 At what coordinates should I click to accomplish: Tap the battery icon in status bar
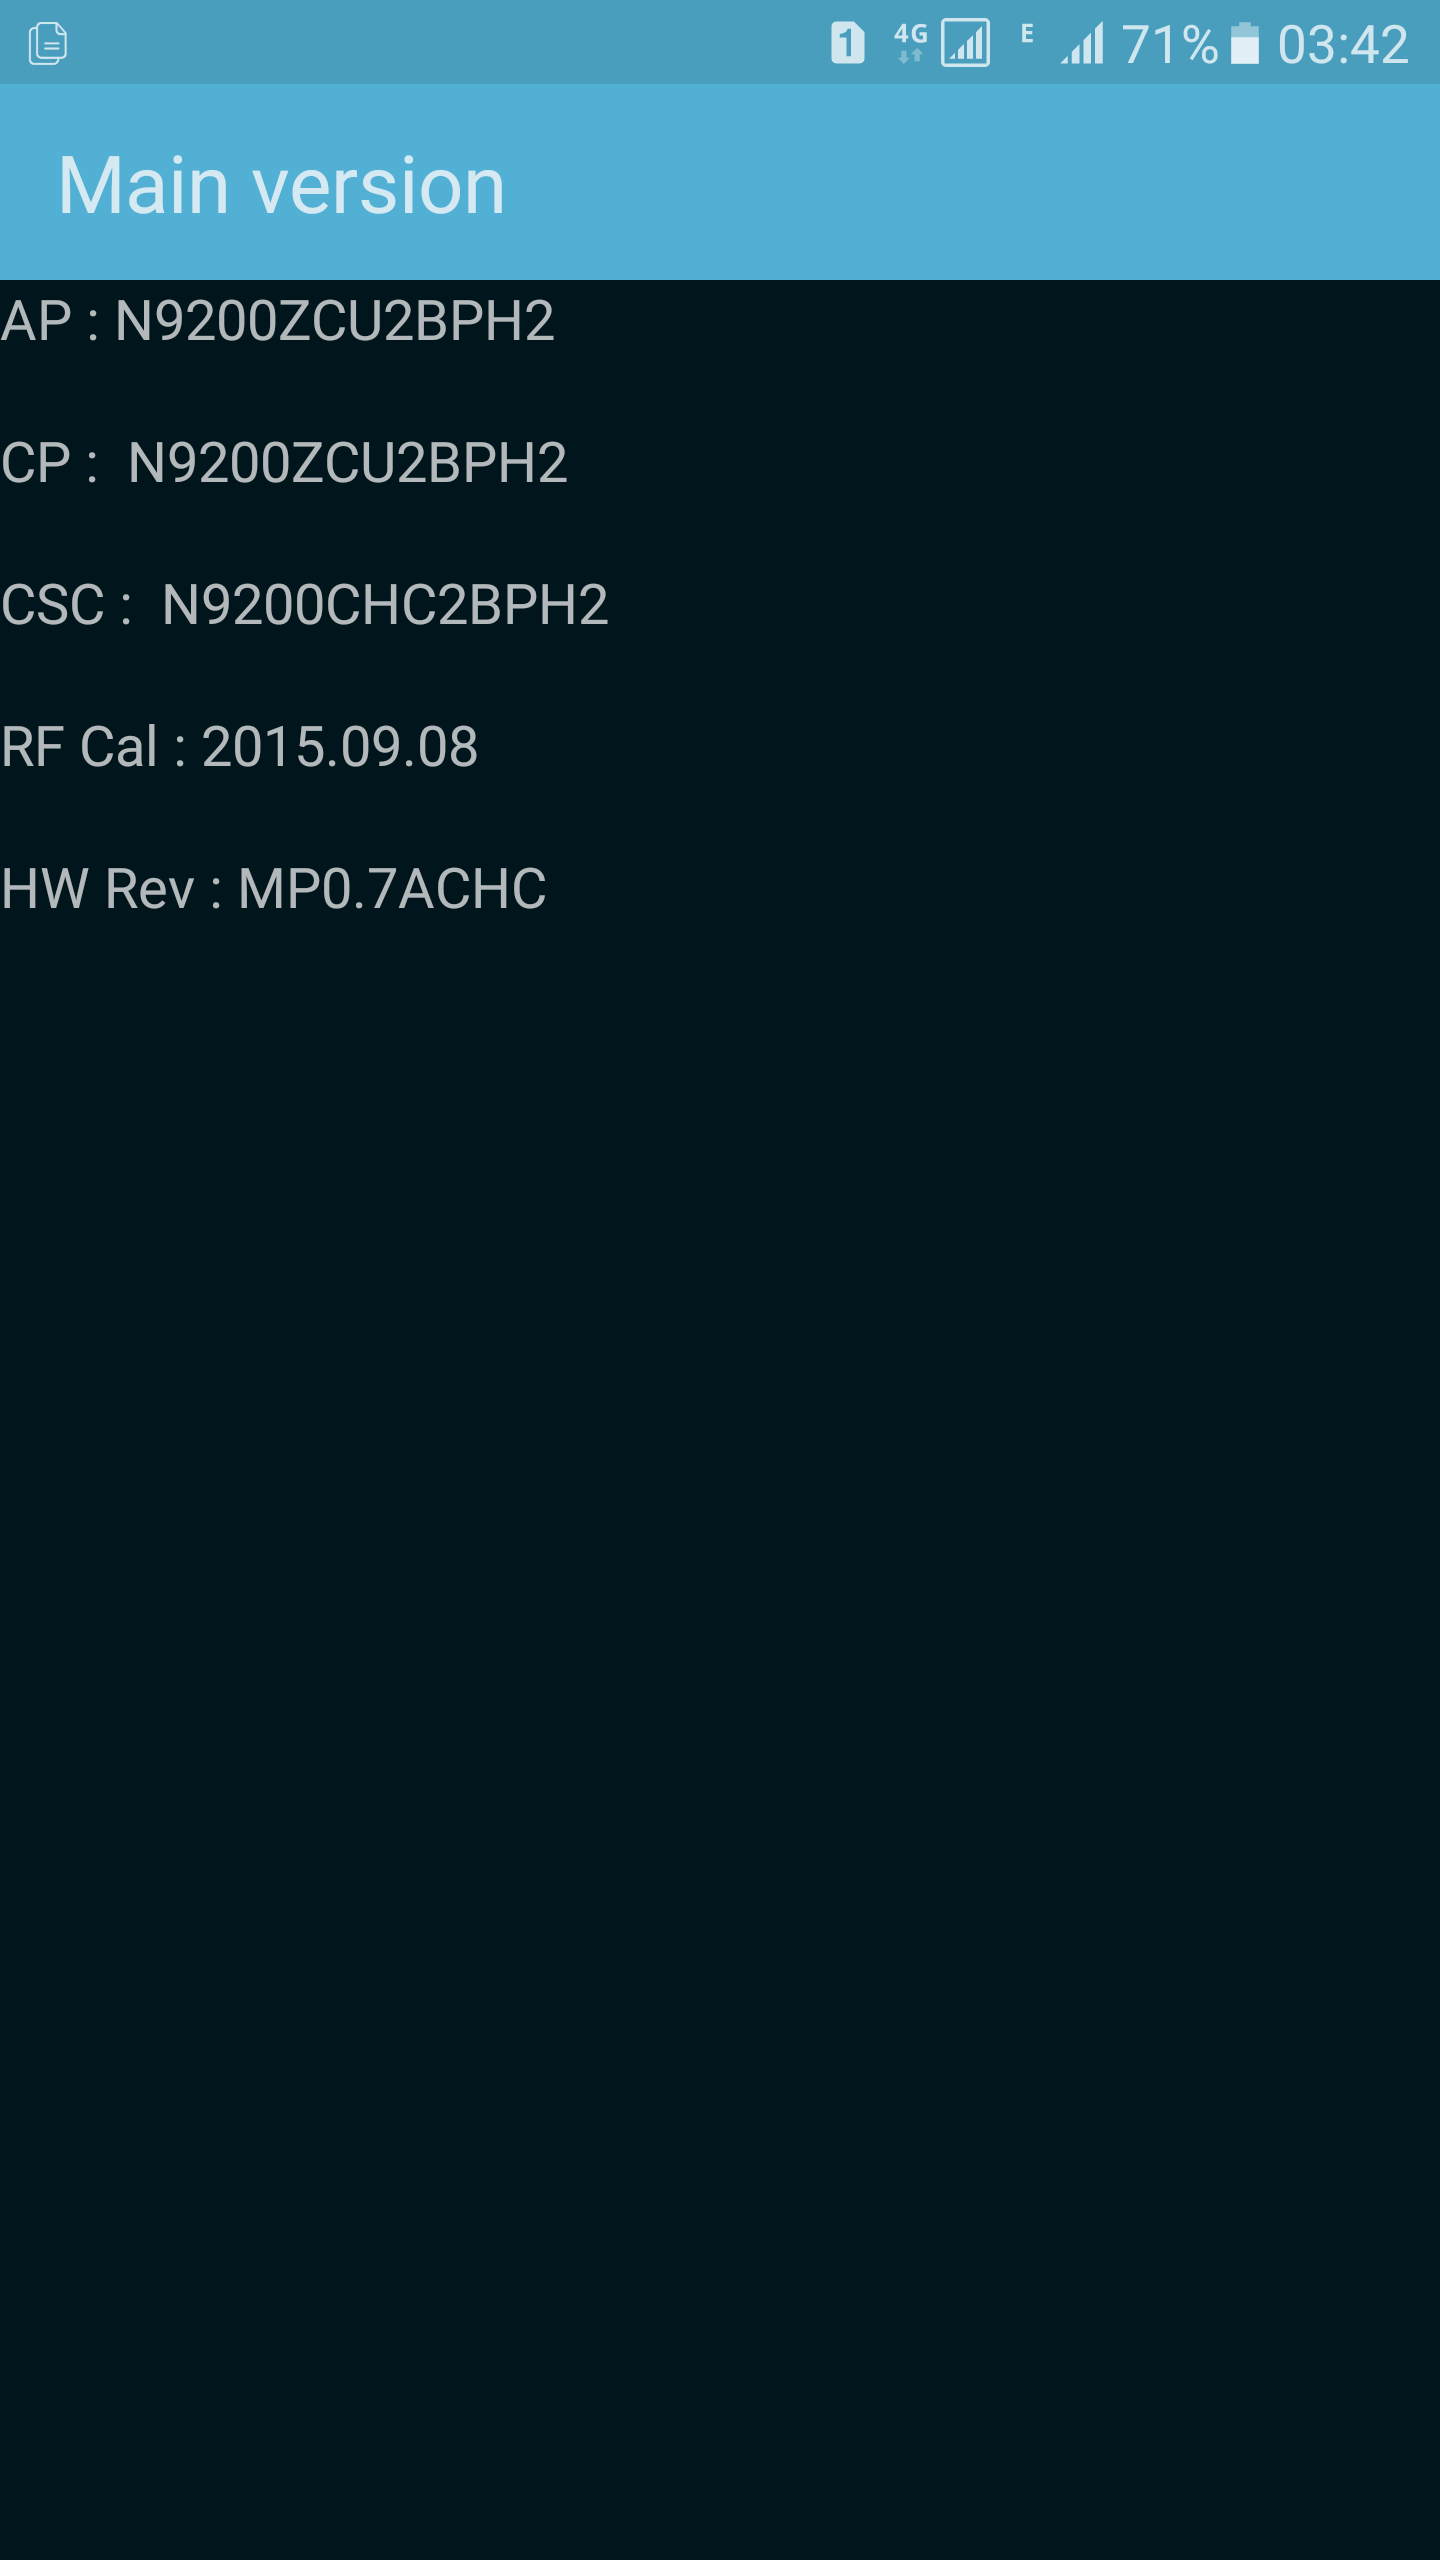click(1244, 43)
